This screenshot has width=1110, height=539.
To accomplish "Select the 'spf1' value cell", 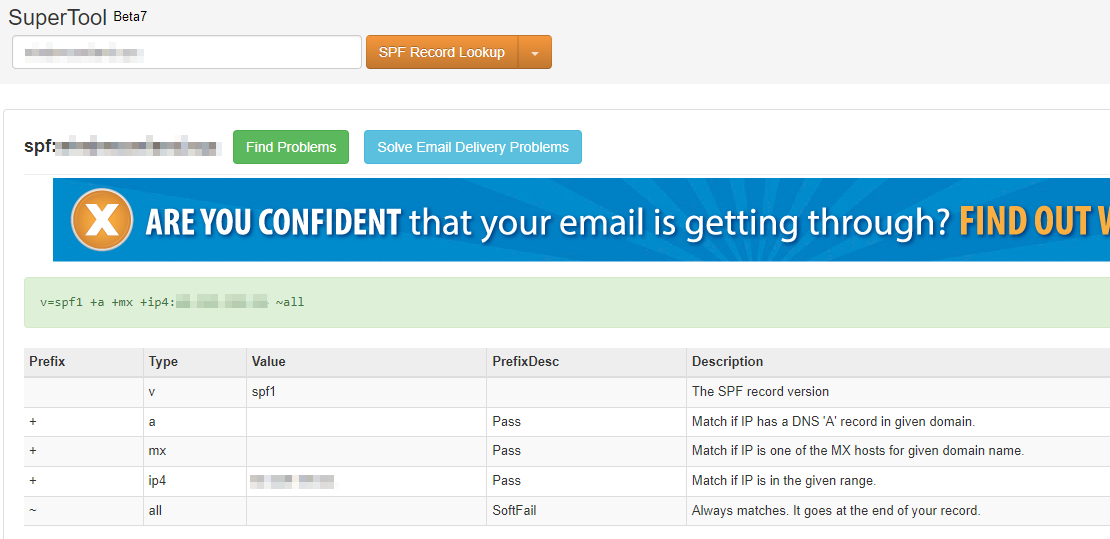I will [264, 392].
